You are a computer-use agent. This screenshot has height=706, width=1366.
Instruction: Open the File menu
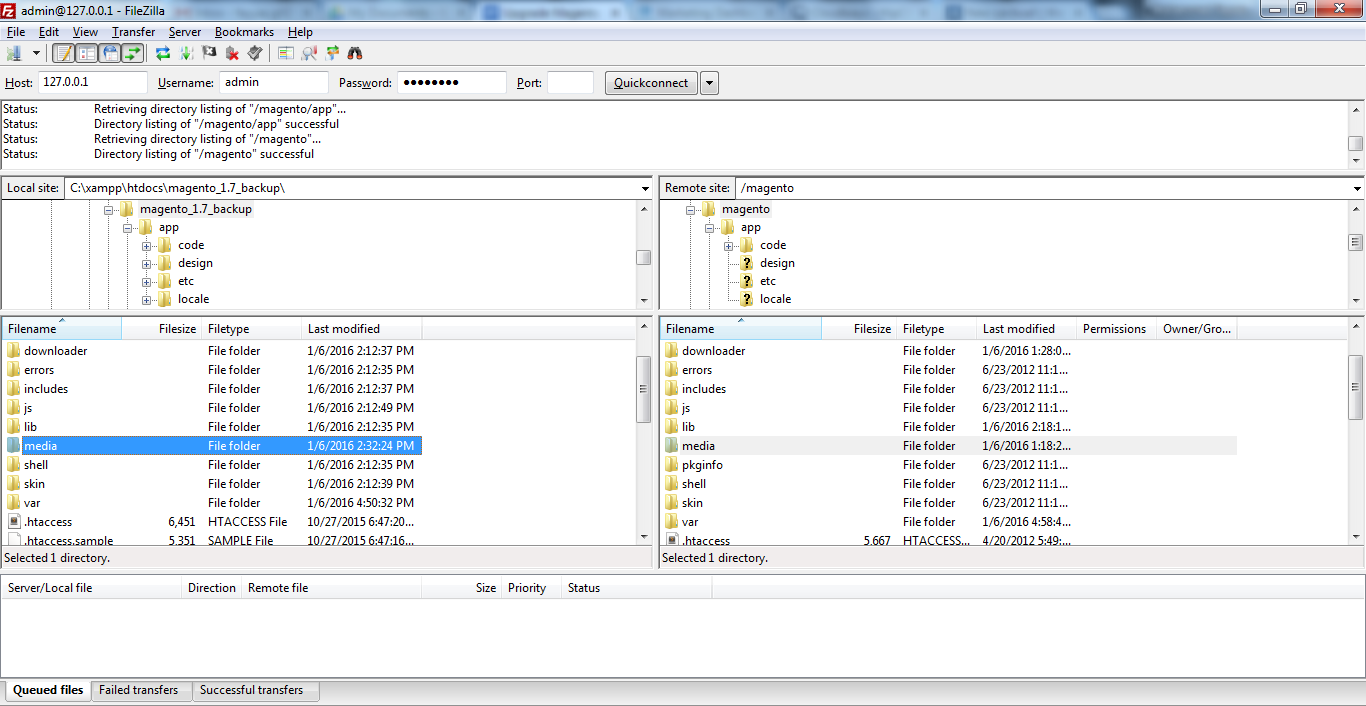[x=16, y=32]
